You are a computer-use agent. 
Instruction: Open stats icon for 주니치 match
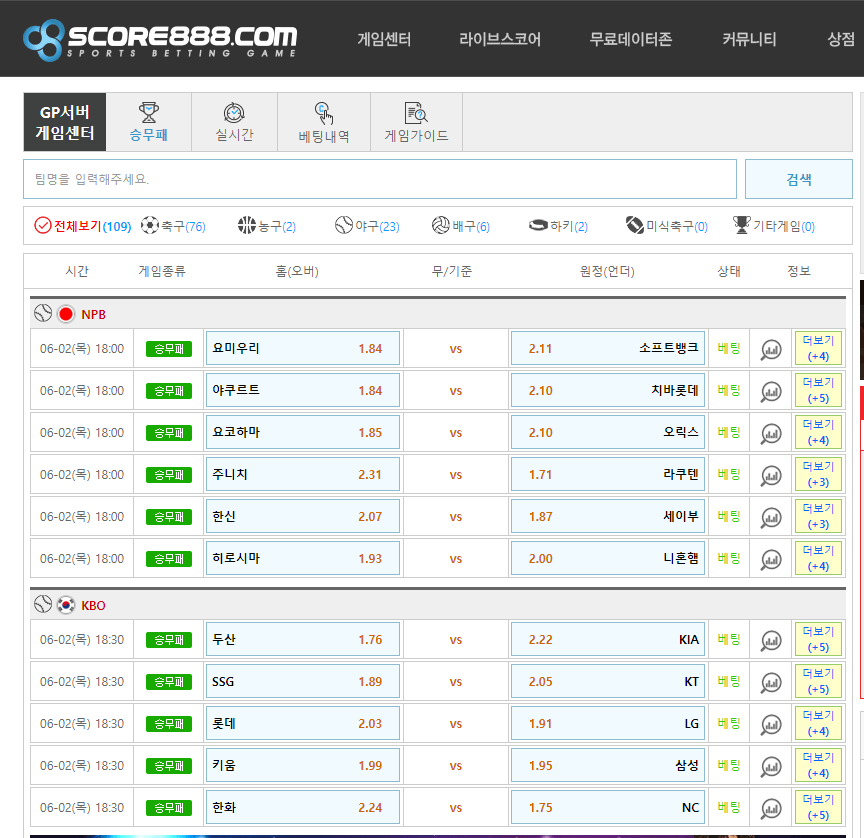click(771, 475)
